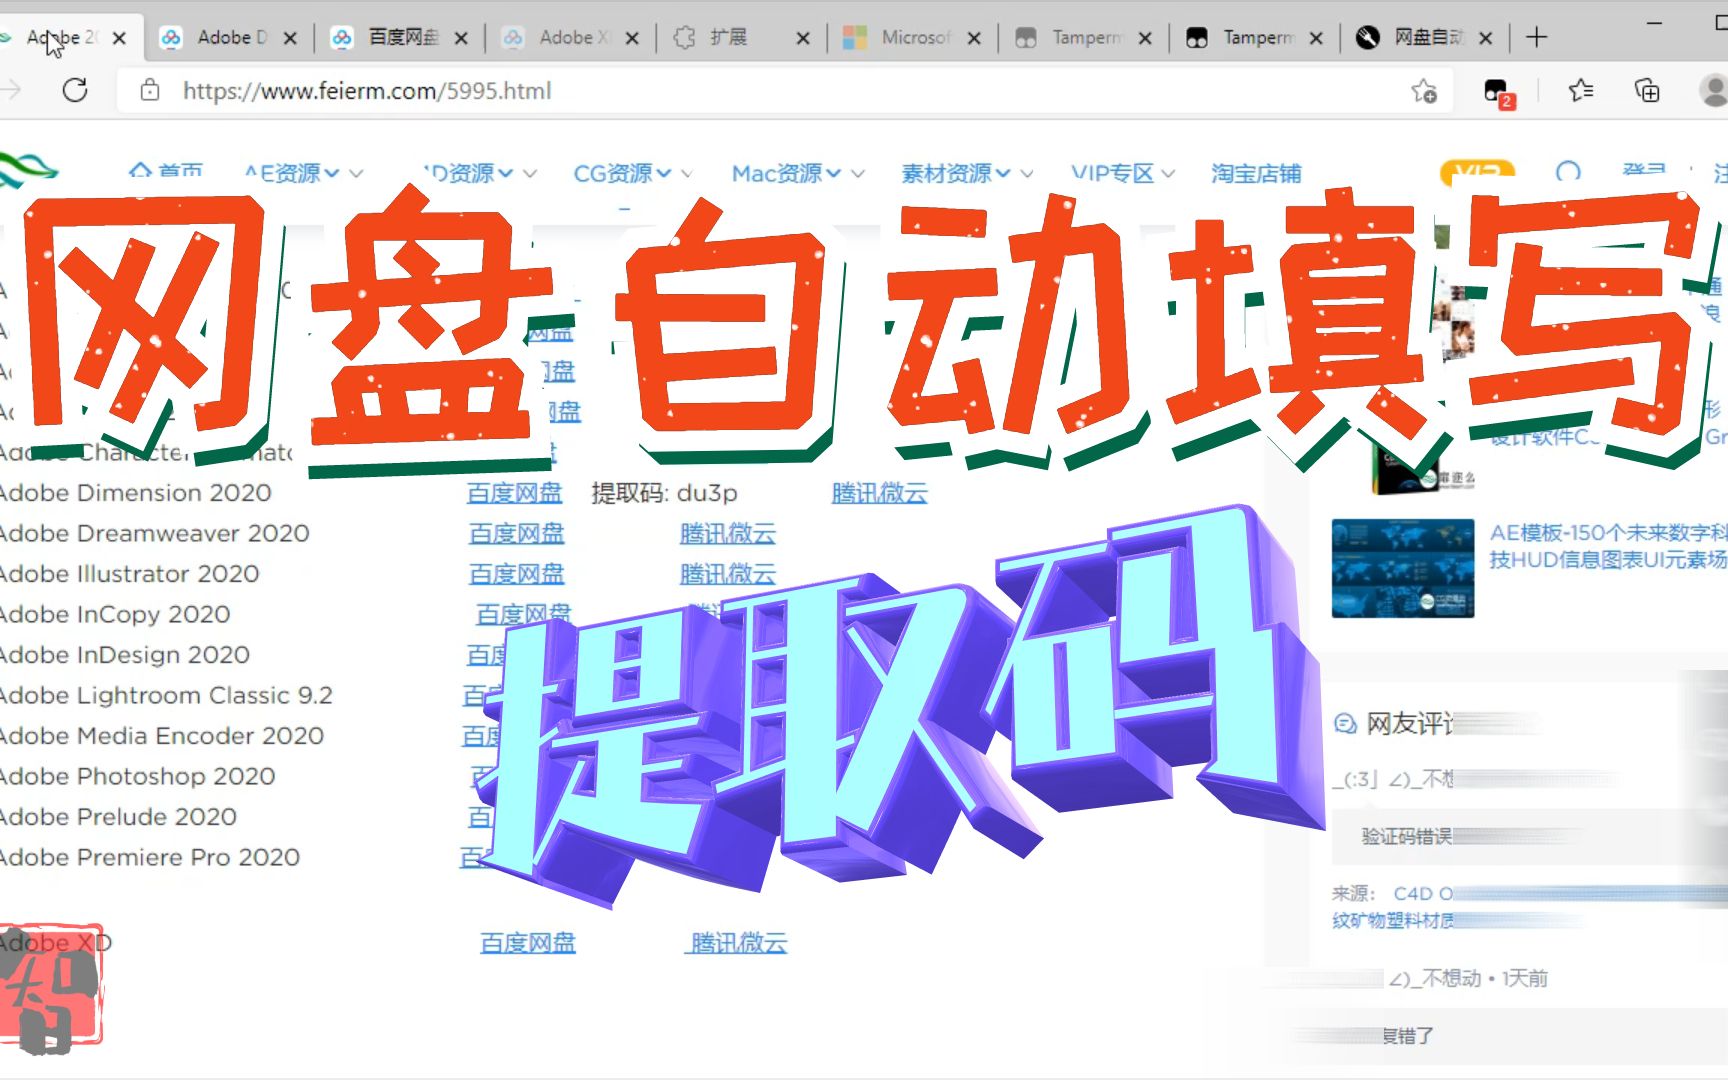Viewport: 1728px width, 1080px height.
Task: Click the 'Adobe InCopy 2020' text
Action: click(x=115, y=614)
